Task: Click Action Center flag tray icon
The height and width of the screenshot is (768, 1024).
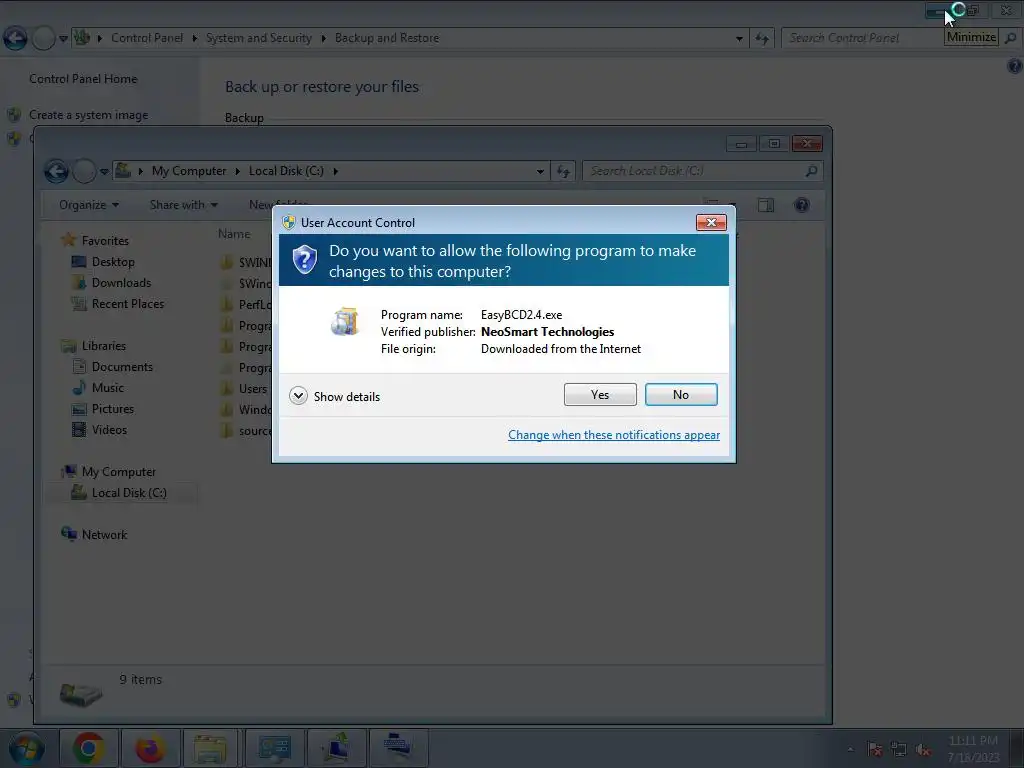Action: [x=874, y=749]
